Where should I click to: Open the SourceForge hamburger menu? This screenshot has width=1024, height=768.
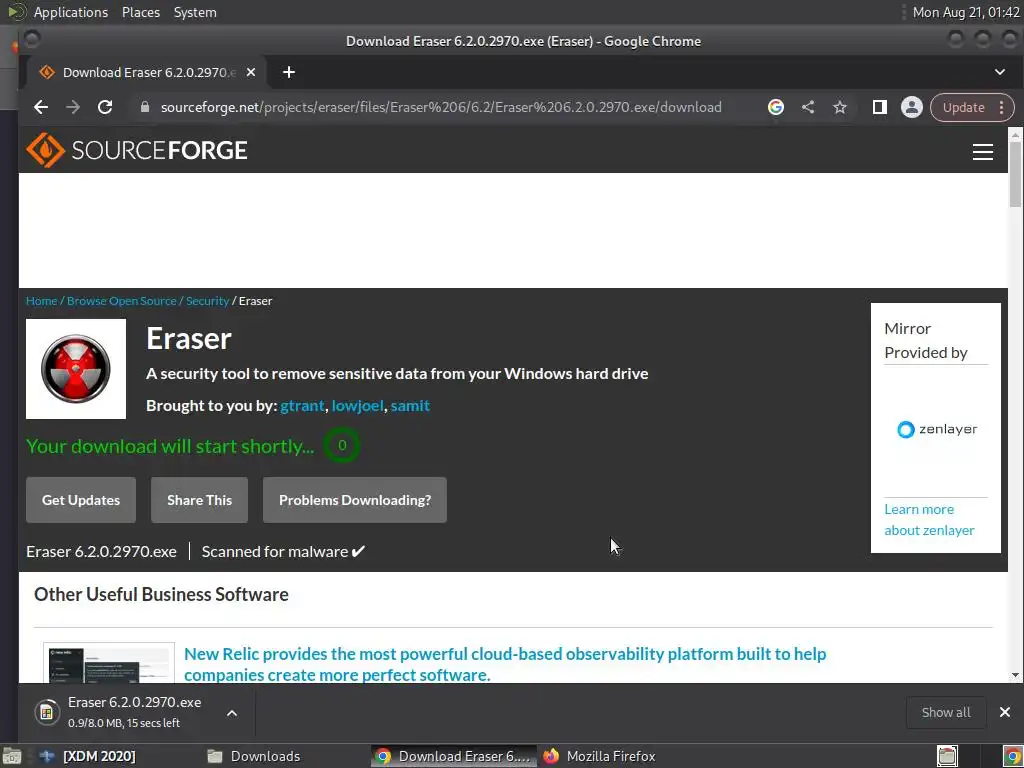pyautogui.click(x=983, y=152)
